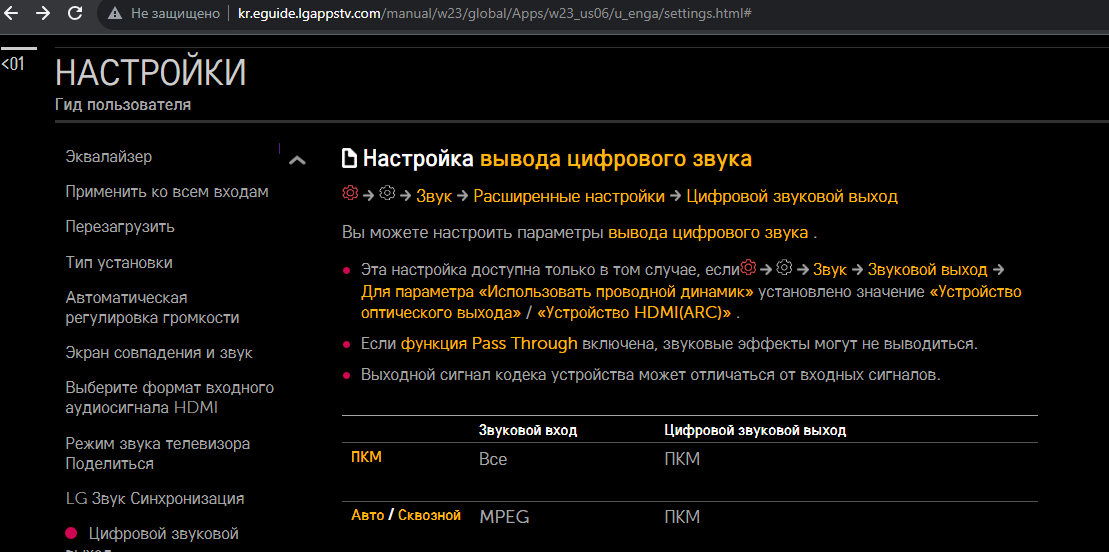Reload the page with the refresh icon

coord(75,14)
